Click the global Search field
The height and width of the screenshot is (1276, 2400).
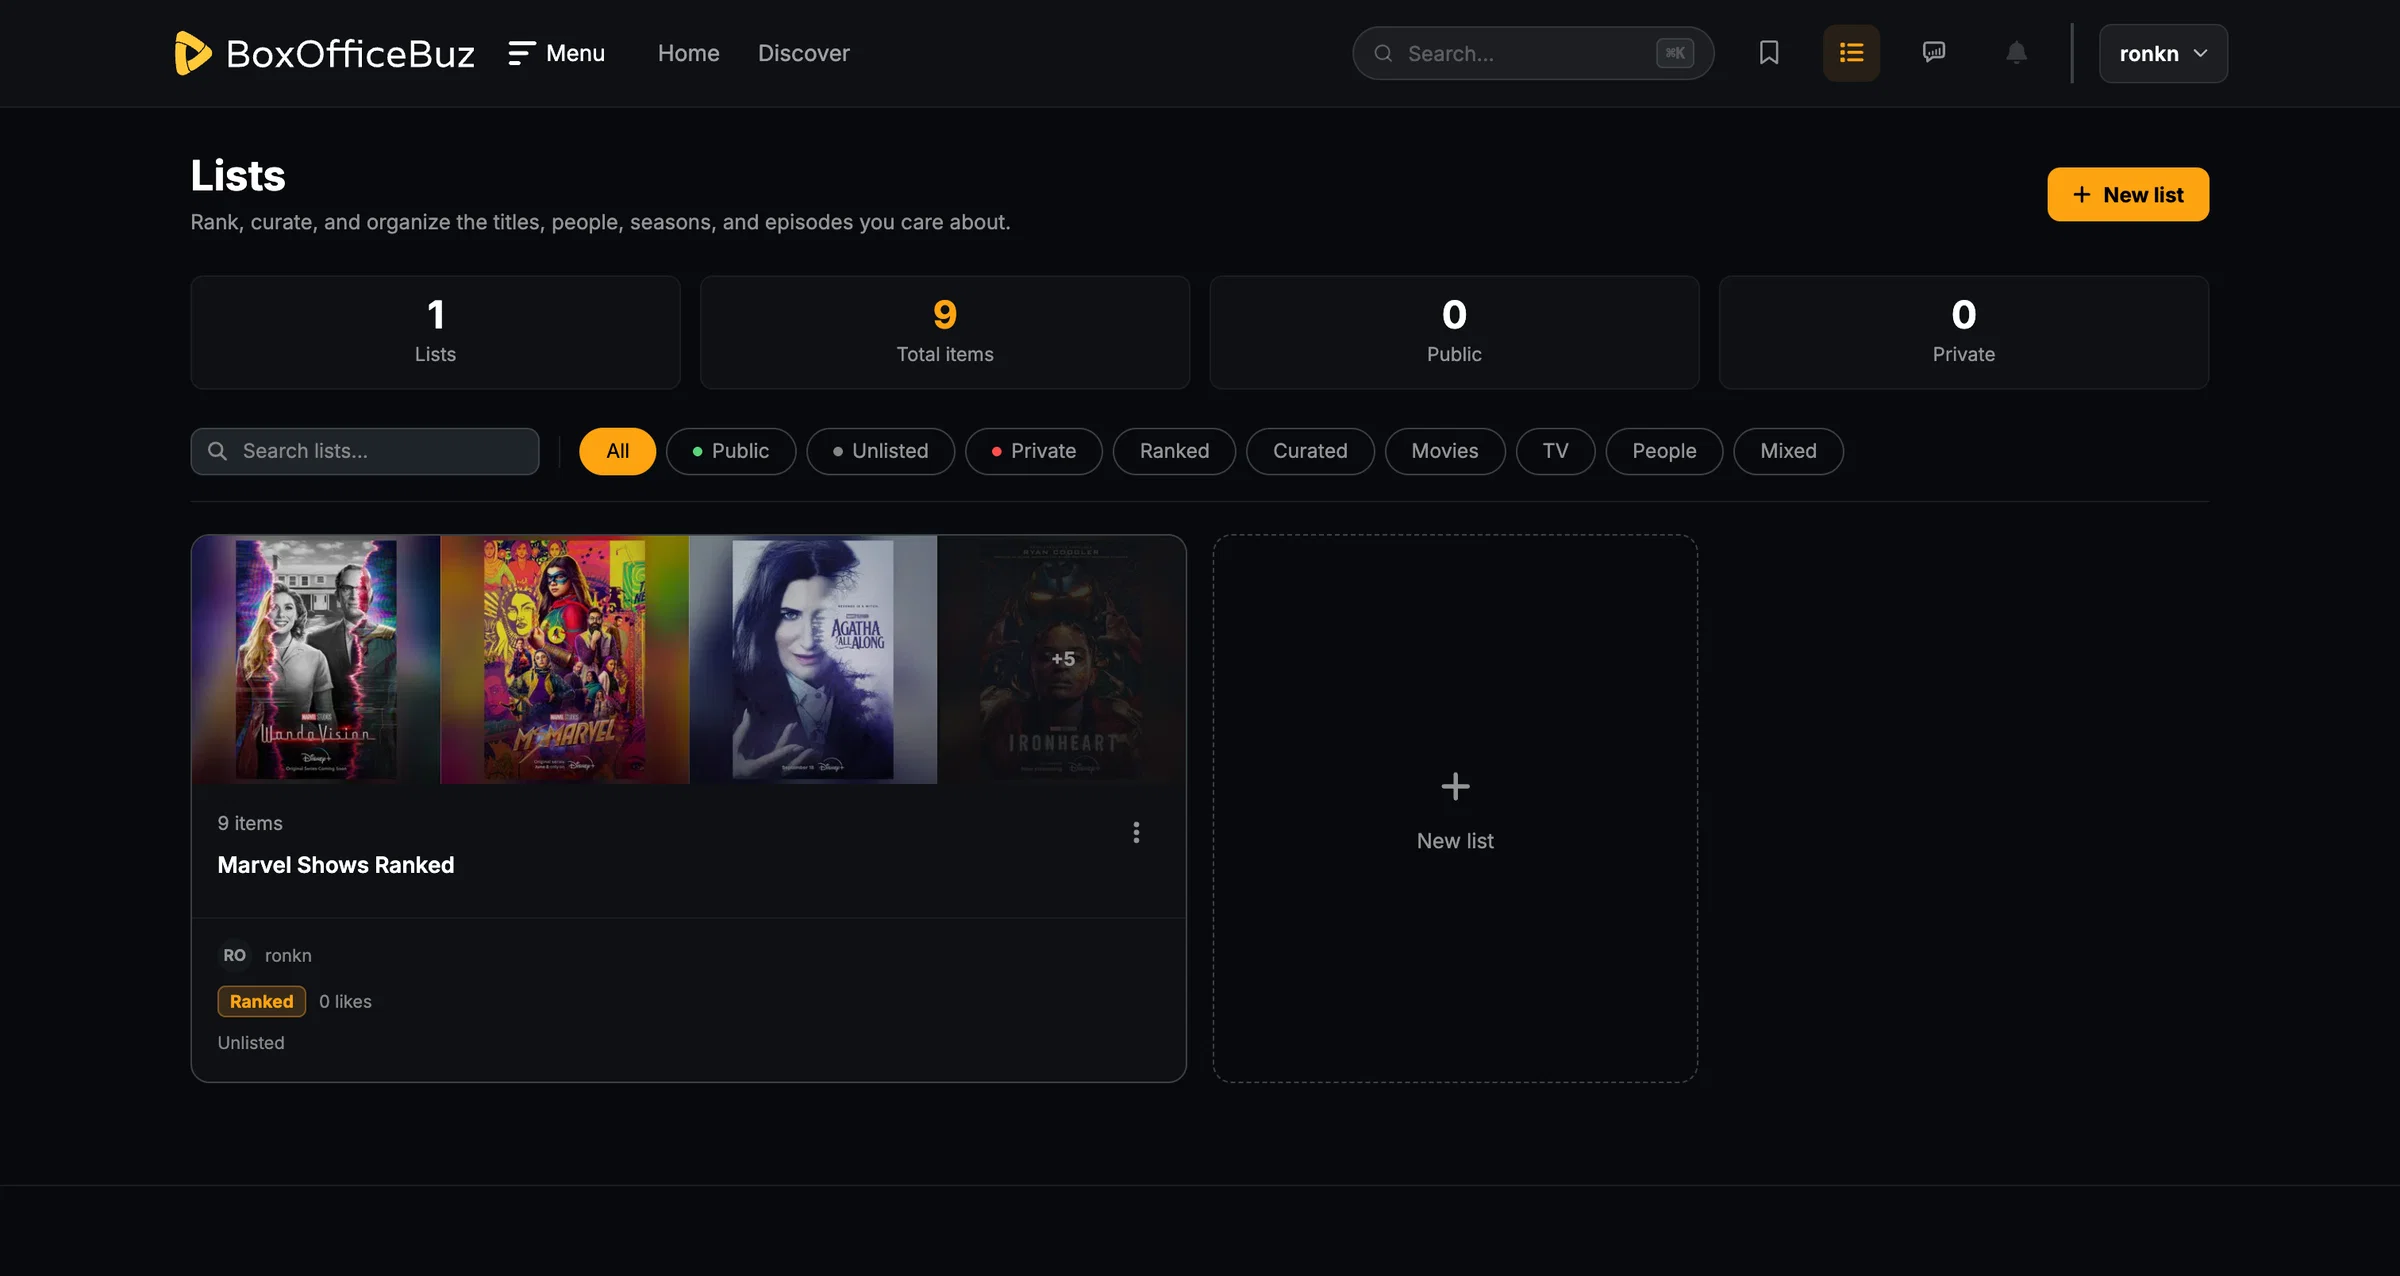coord(1533,53)
